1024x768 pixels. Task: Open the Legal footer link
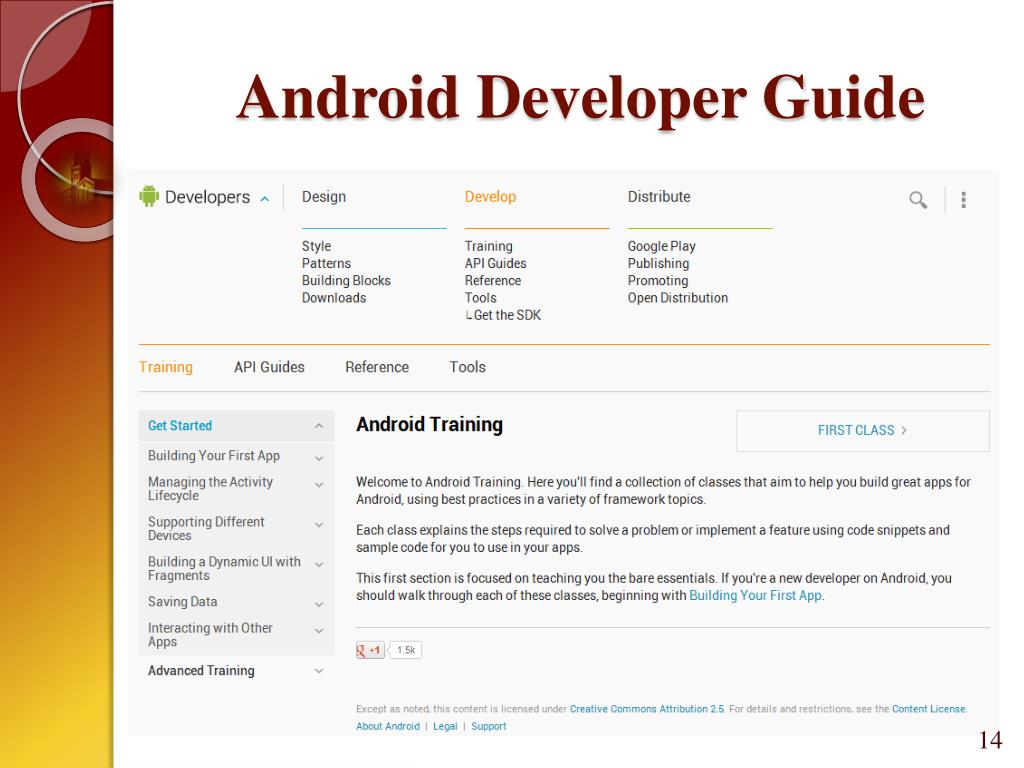click(445, 726)
